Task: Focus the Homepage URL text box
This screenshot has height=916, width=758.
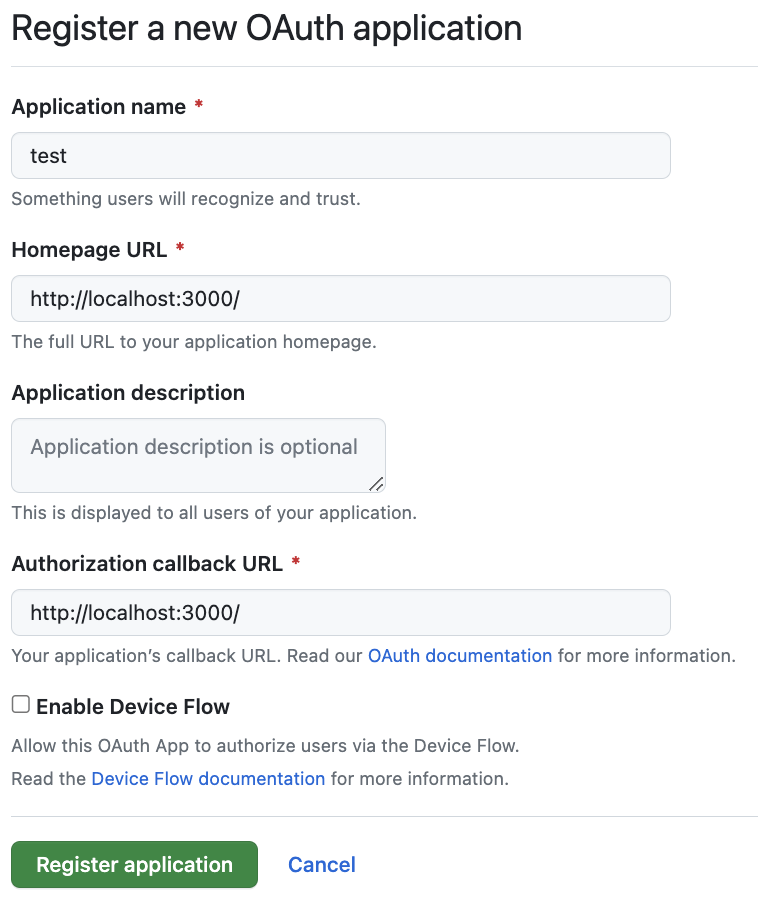Action: coord(340,299)
